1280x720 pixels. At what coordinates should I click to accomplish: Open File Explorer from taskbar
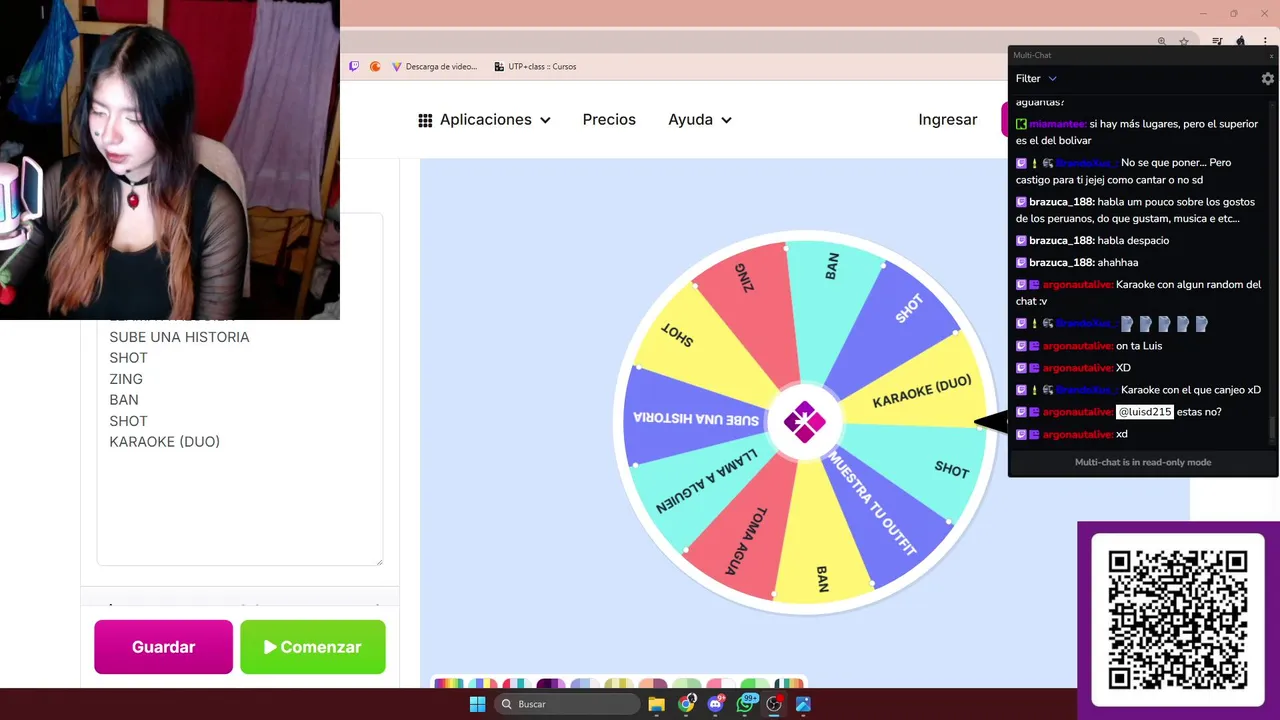pos(657,704)
